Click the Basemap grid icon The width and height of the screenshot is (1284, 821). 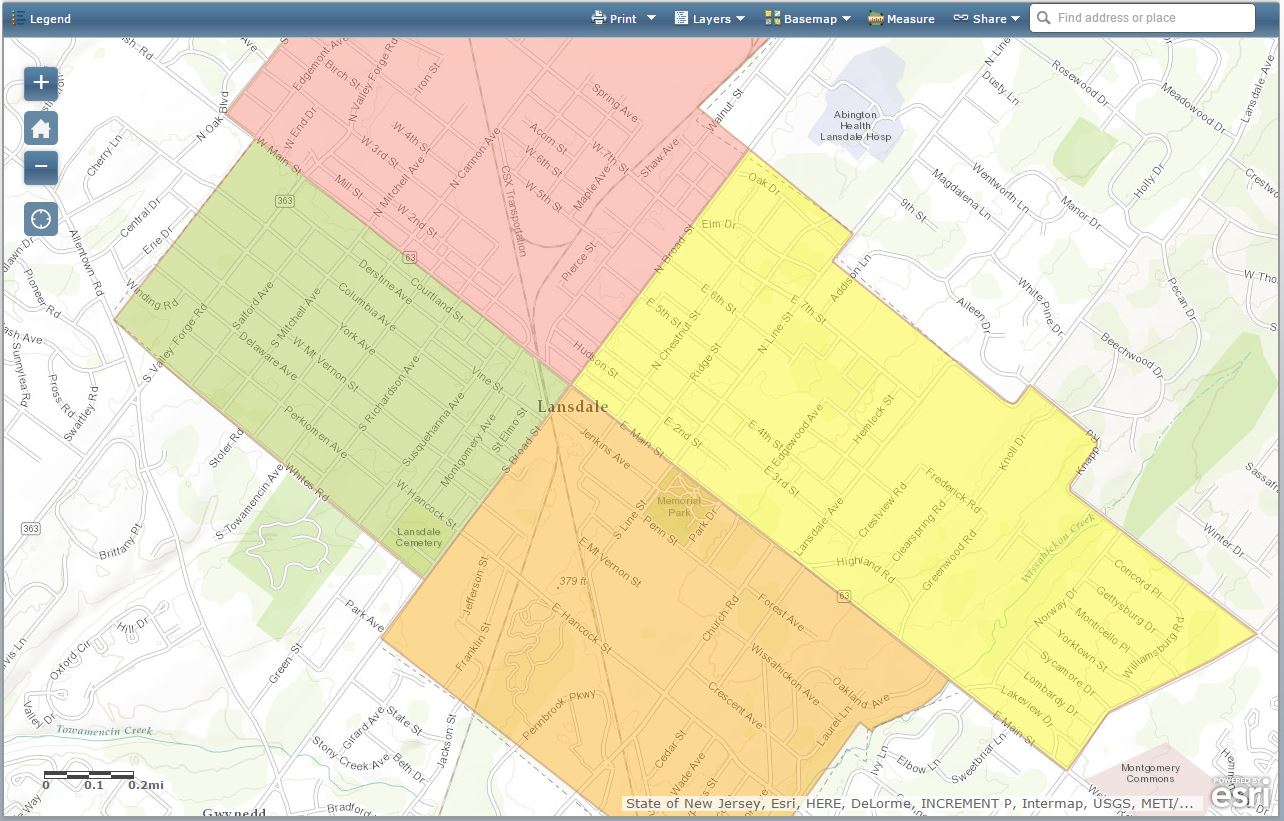[x=773, y=18]
